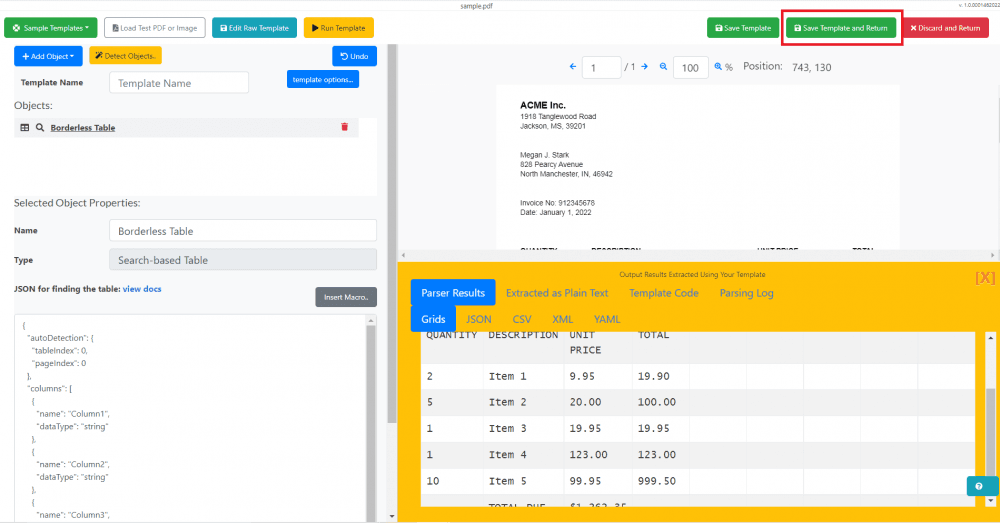Close the output results panel
Screen dimensions: 1000x523
(x=984, y=277)
